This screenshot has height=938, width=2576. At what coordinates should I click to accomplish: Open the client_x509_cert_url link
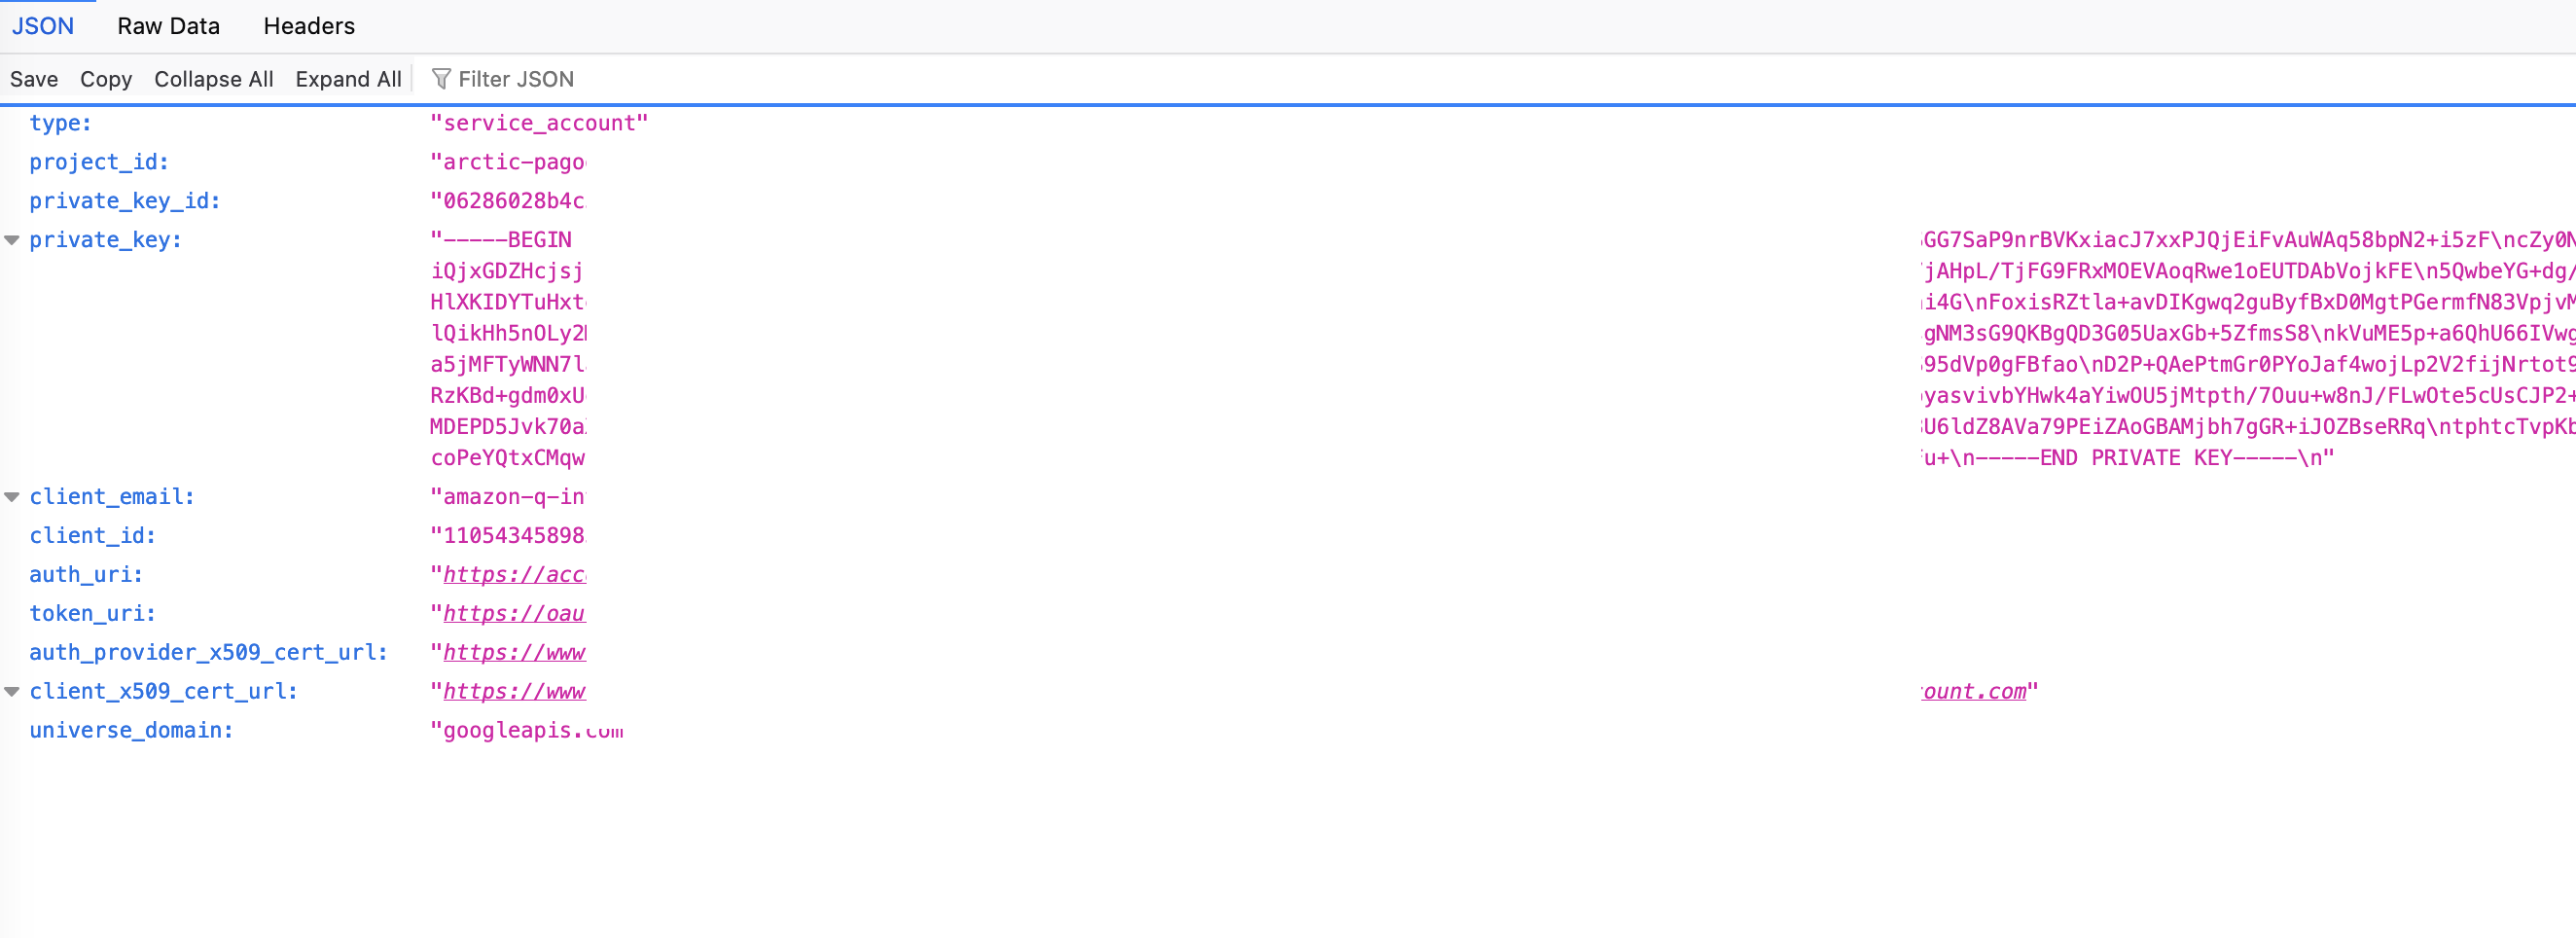[514, 692]
